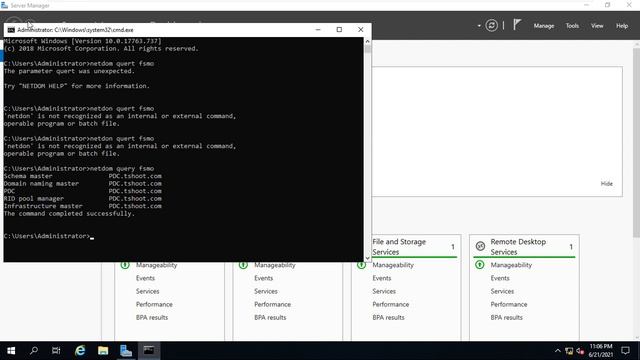Hide the welcome tile via the Hide link
The image size is (640, 360).
607,184
